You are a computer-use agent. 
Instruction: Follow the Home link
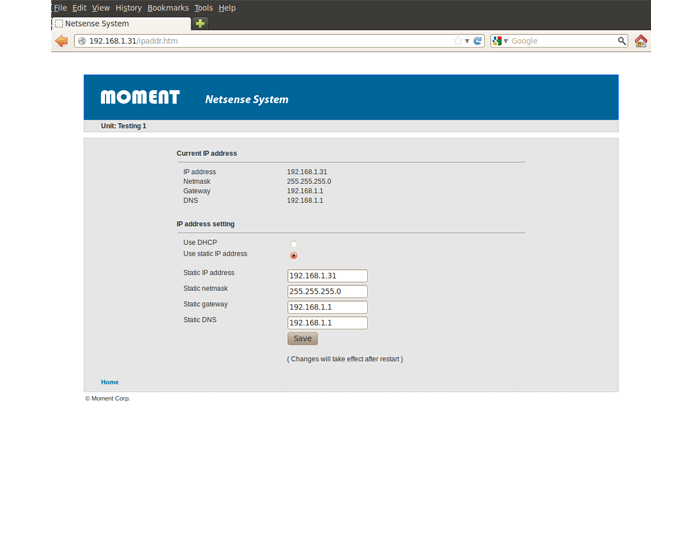pyautogui.click(x=110, y=382)
